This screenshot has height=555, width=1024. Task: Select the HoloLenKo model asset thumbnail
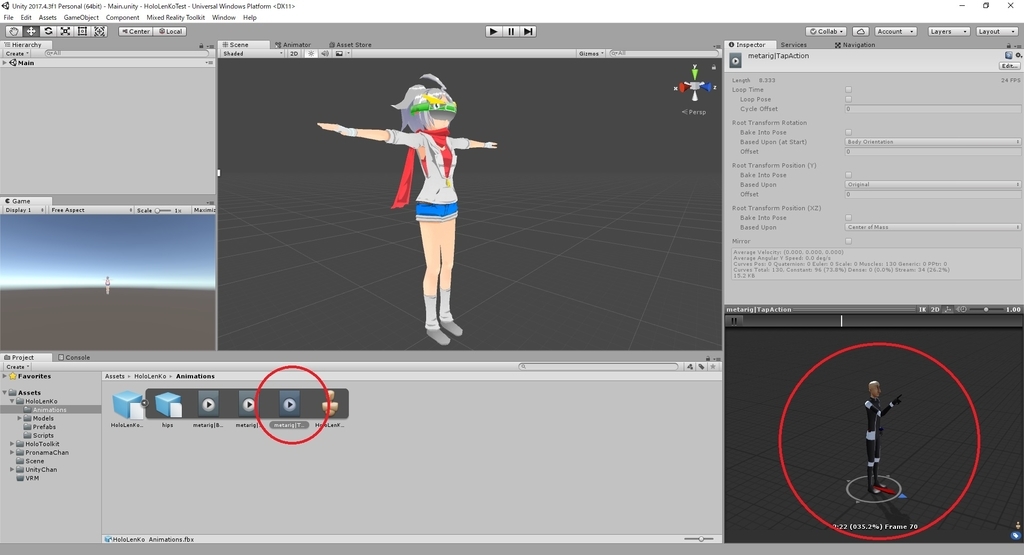coord(127,404)
